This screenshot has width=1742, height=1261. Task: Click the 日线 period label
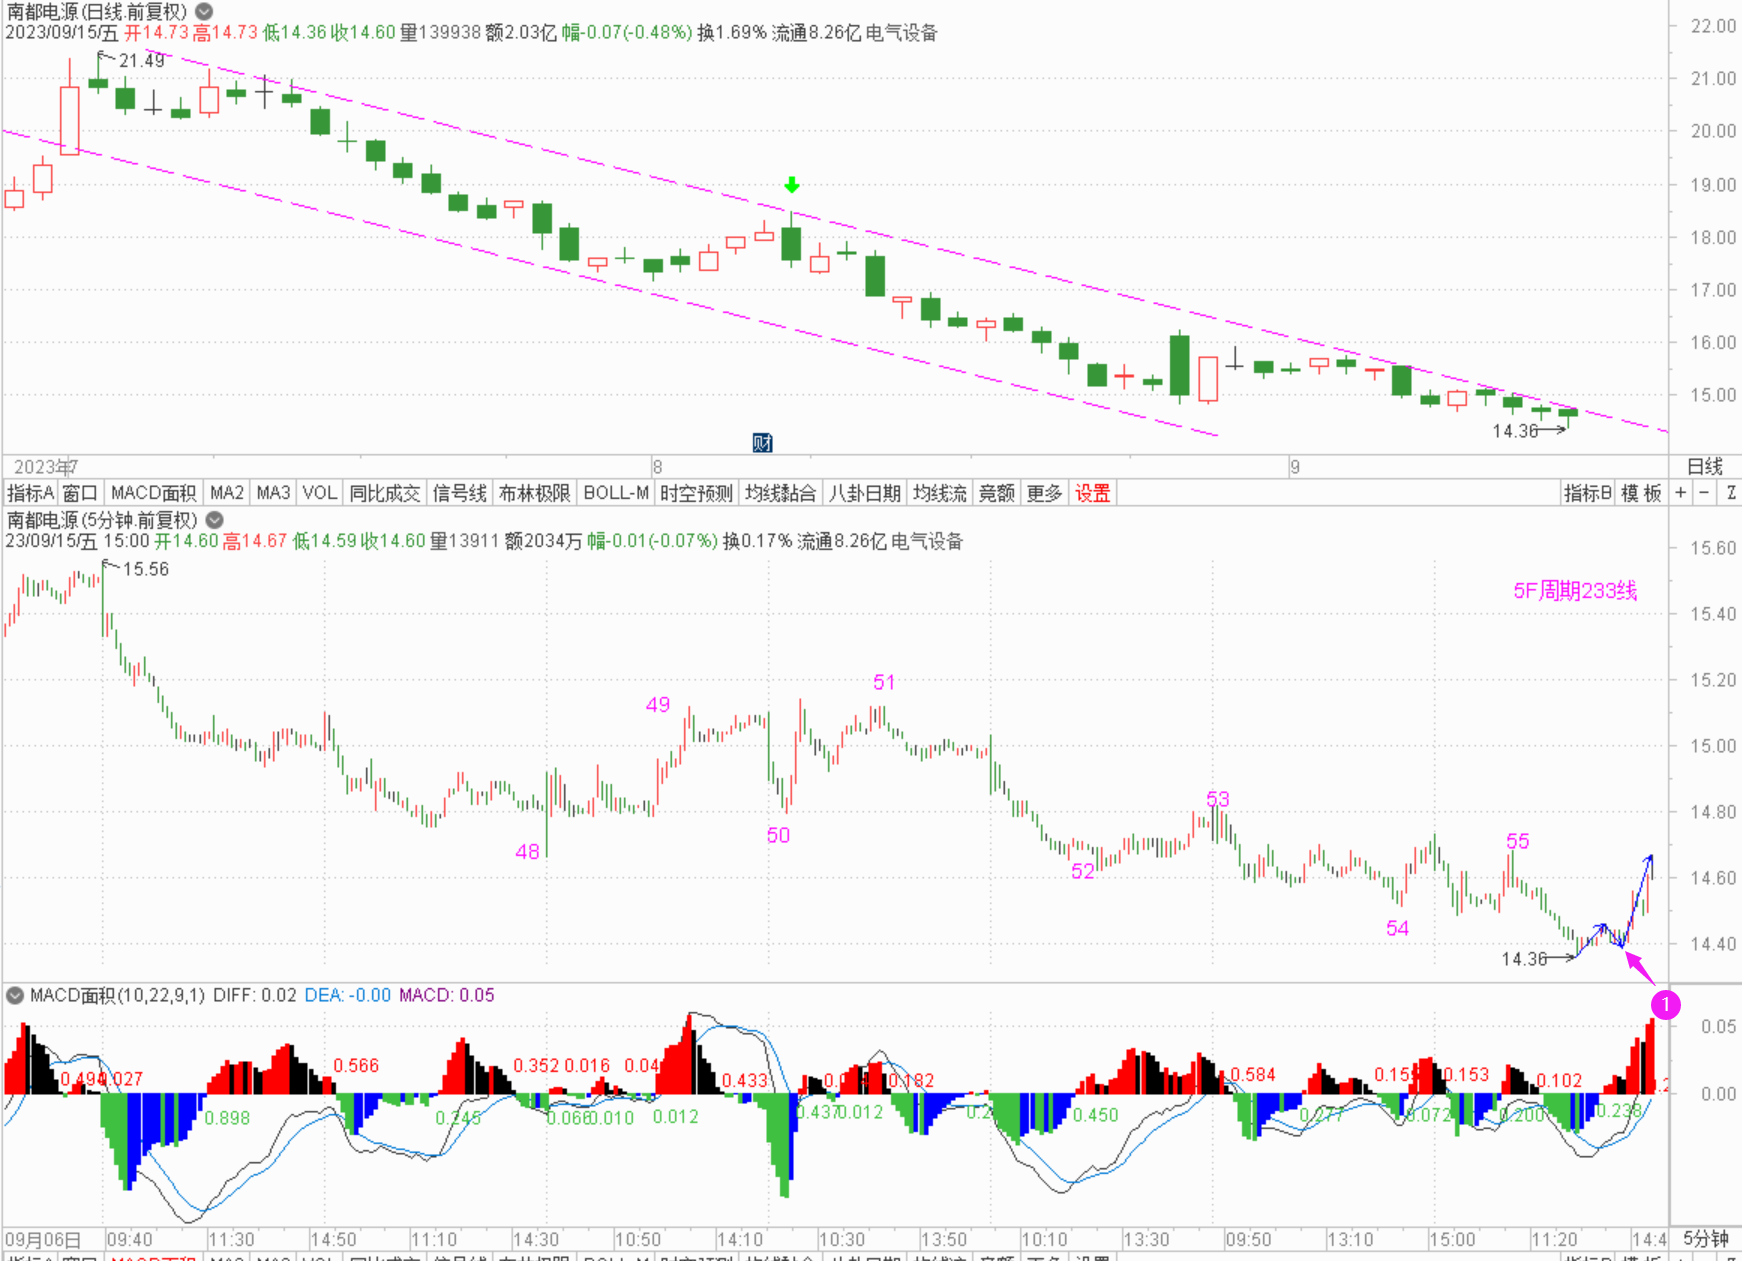tap(1705, 466)
